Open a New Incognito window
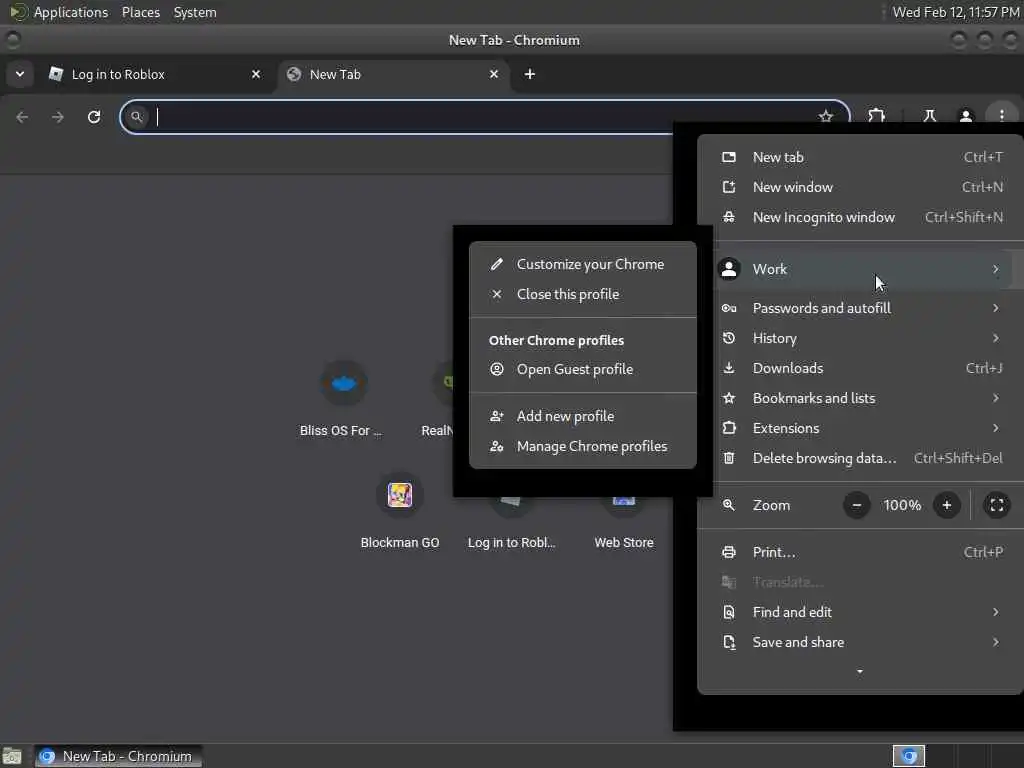1024x768 pixels. coord(862,217)
